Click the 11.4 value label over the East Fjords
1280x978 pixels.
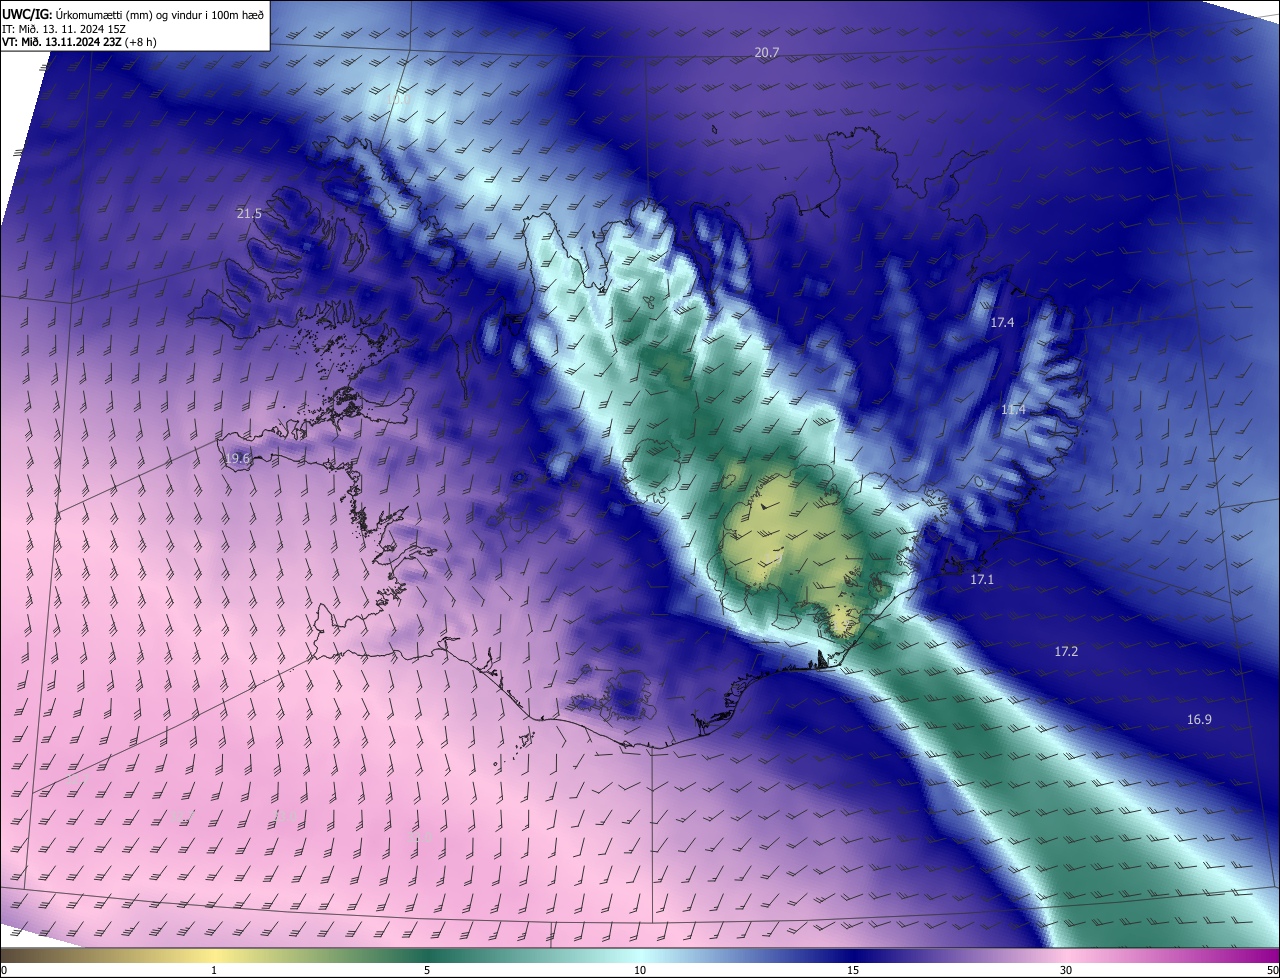[x=1013, y=410]
